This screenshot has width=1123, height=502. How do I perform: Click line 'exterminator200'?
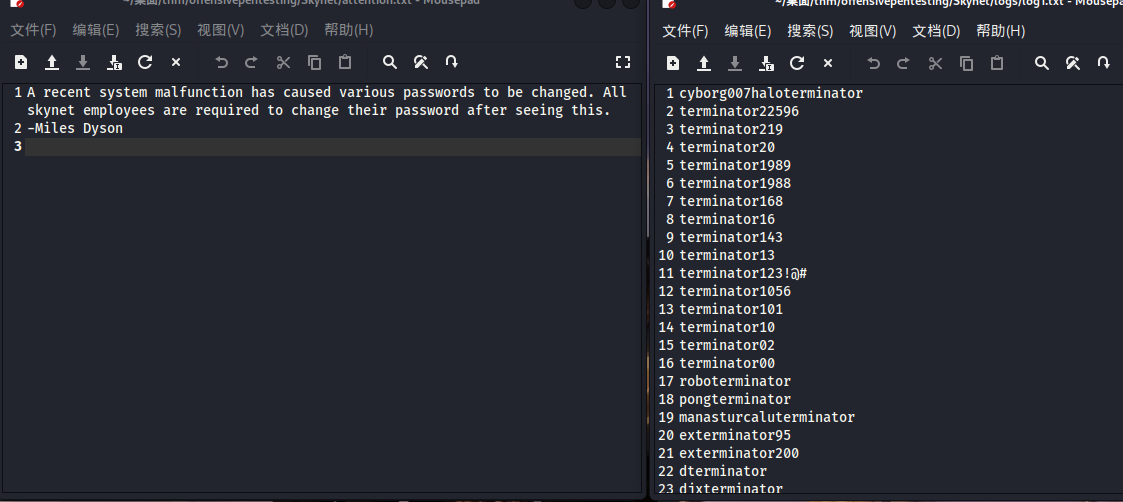pyautogui.click(x=739, y=453)
